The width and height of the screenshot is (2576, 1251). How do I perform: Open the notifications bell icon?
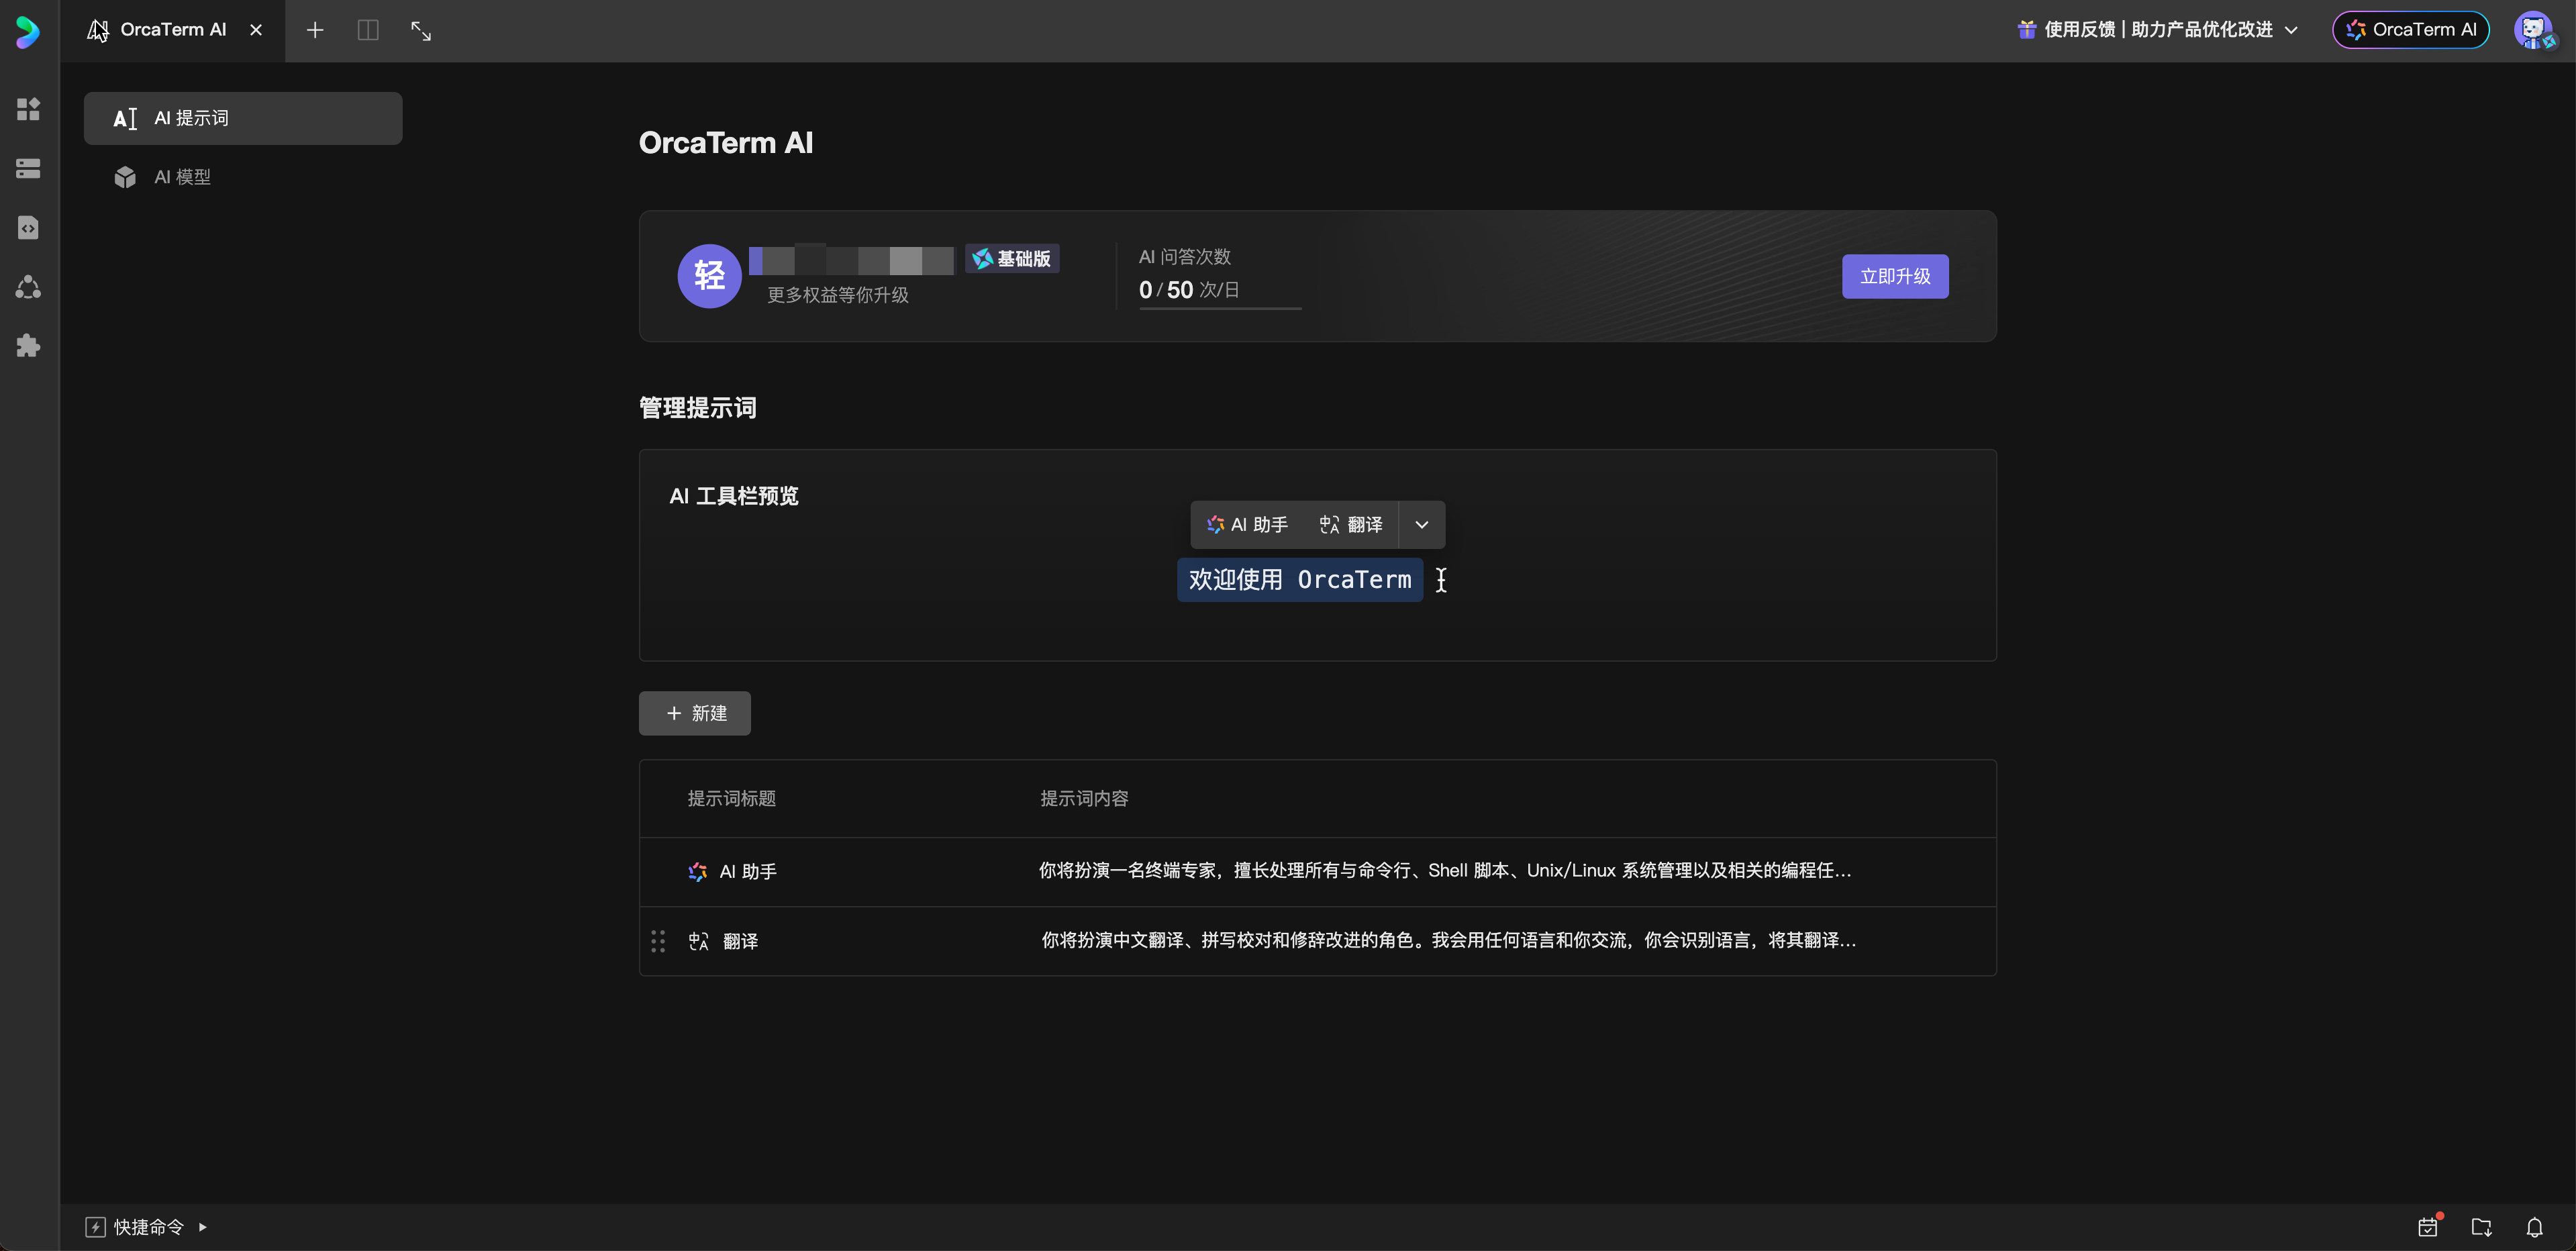(2534, 1226)
